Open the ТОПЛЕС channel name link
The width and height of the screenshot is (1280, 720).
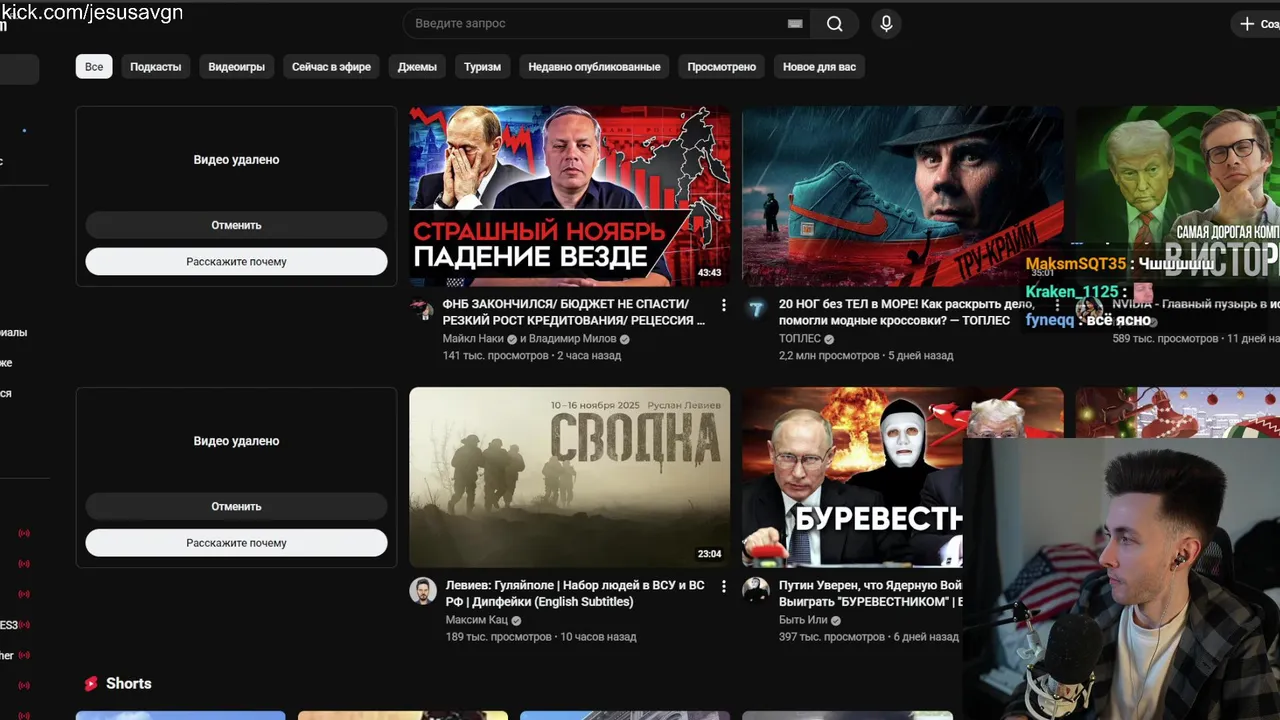(x=800, y=339)
